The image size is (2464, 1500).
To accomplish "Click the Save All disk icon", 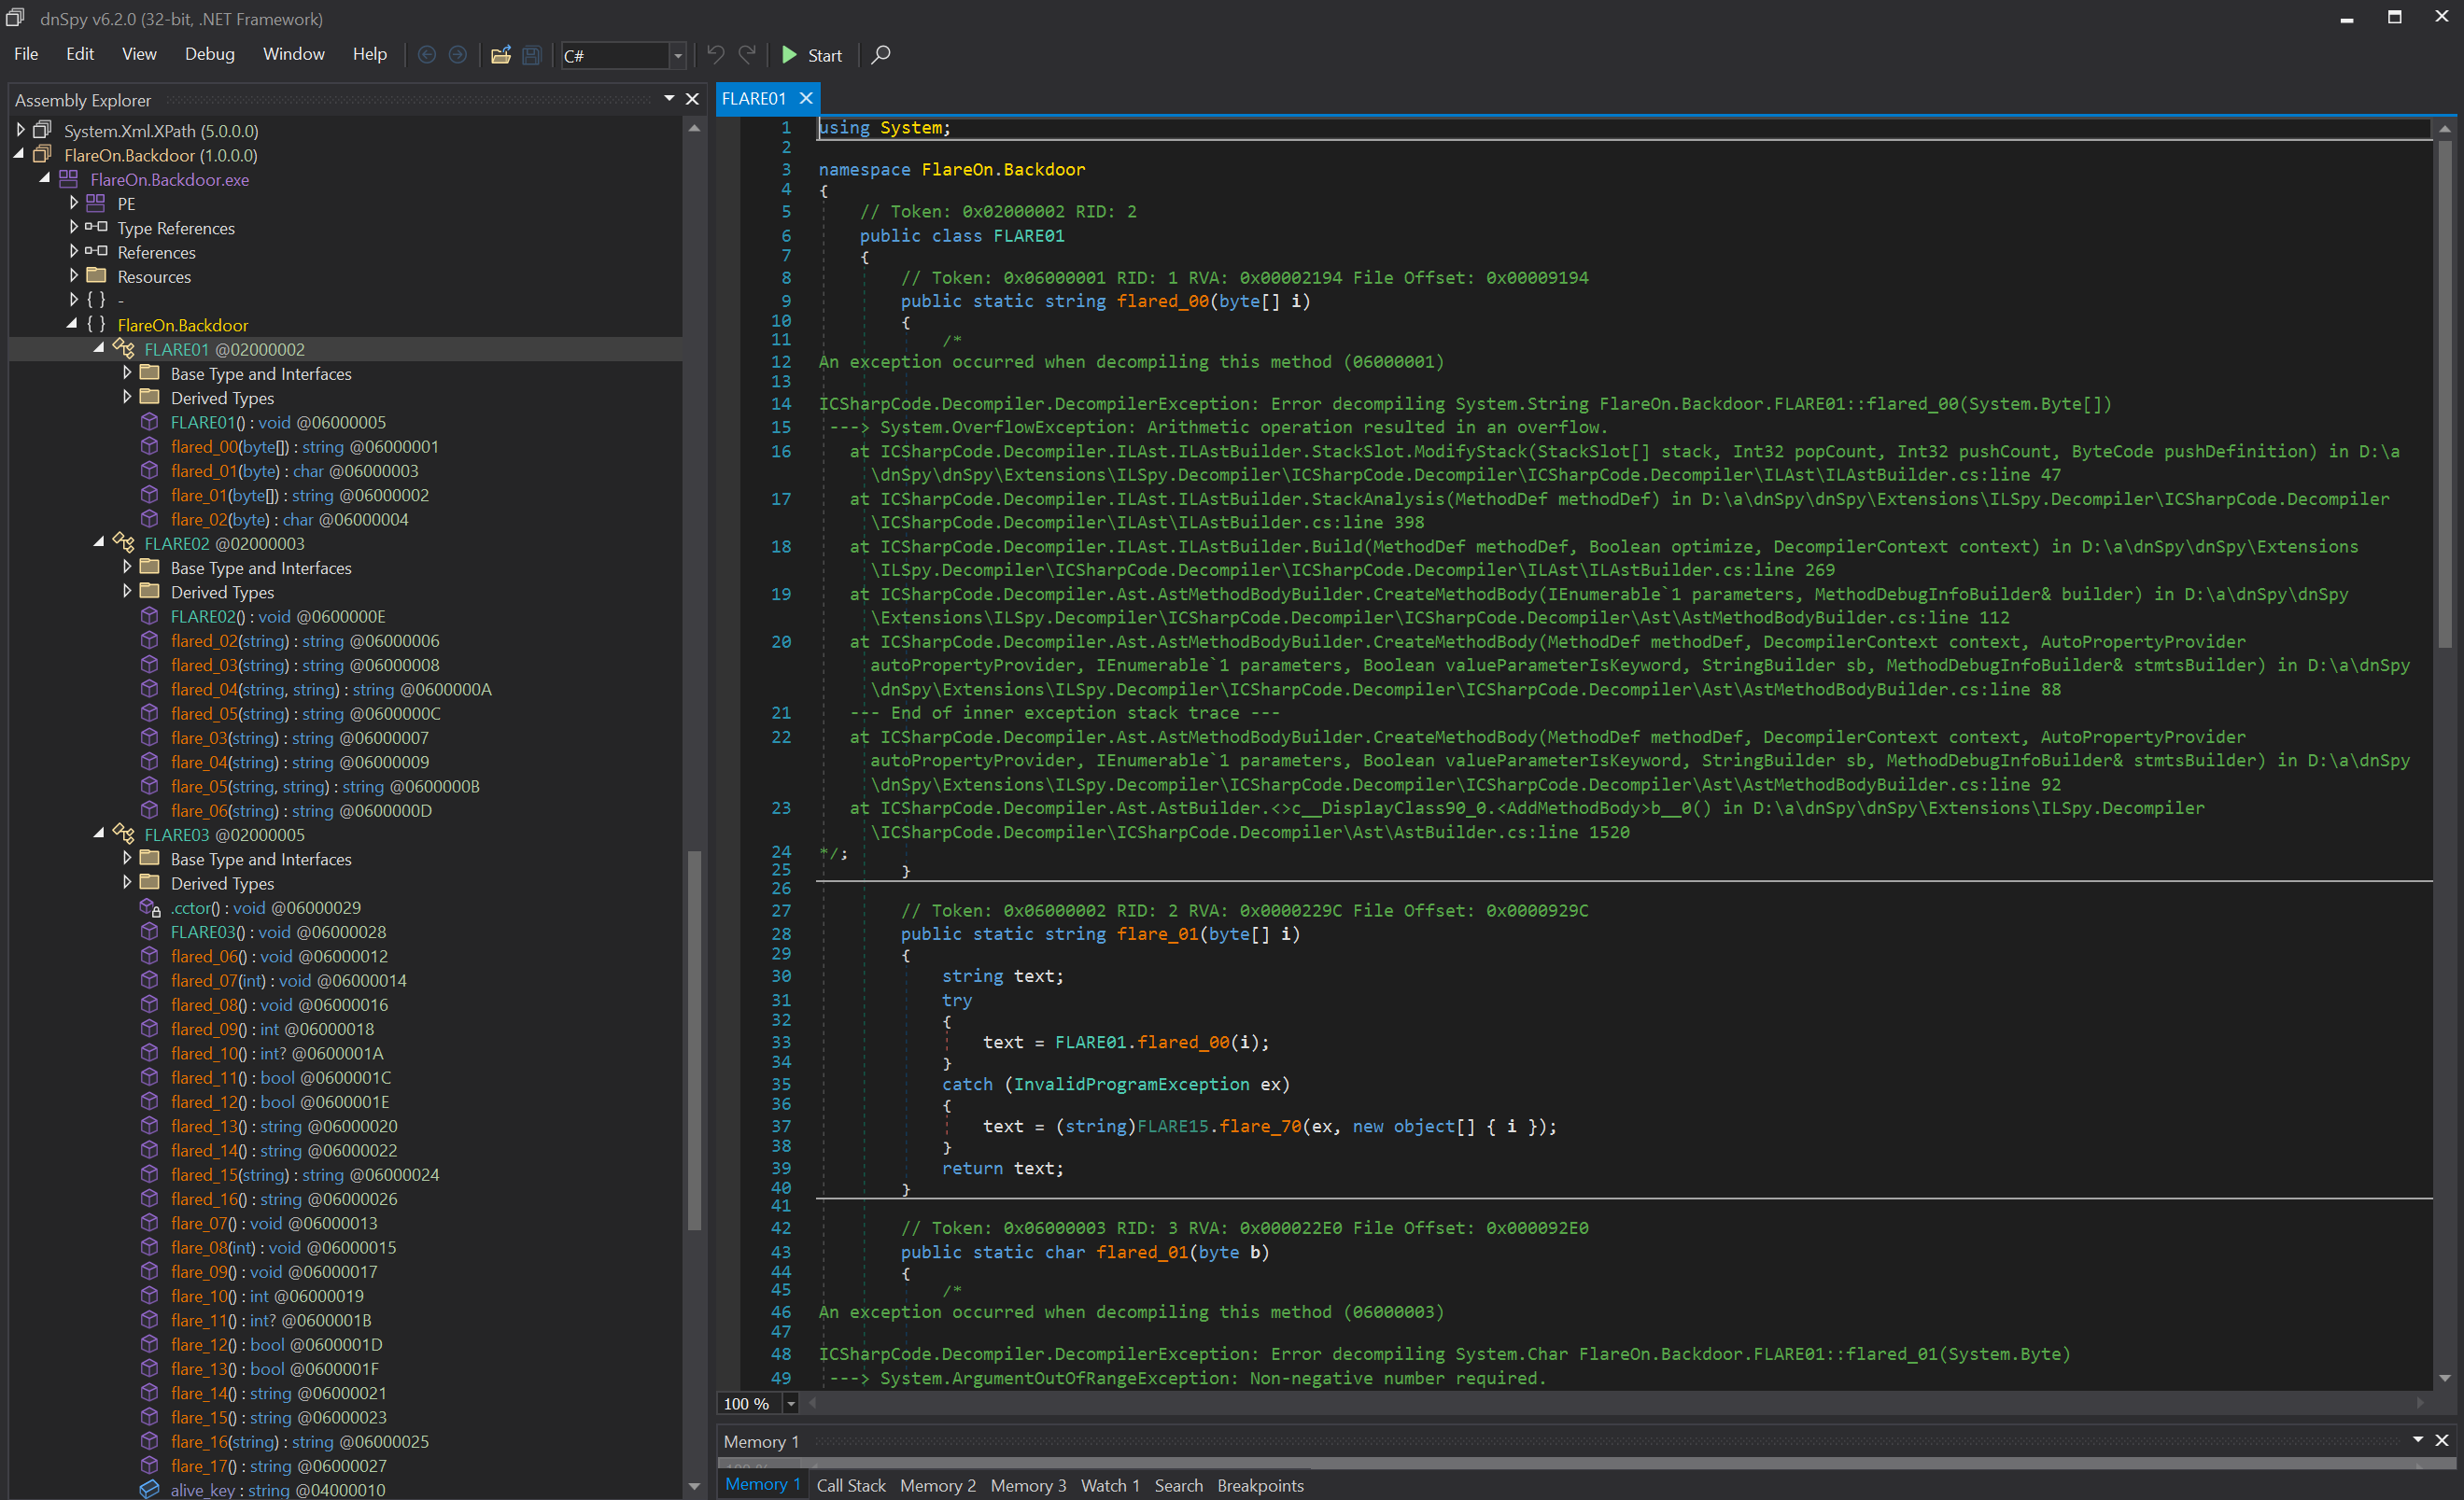I will [x=532, y=55].
